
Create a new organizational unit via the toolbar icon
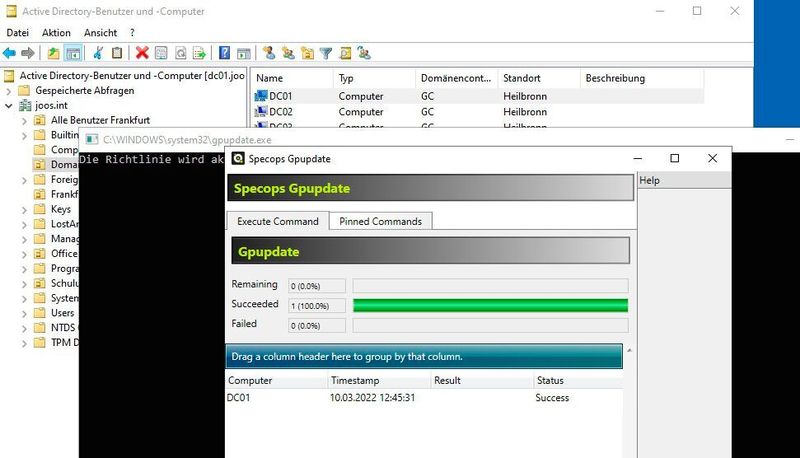(307, 53)
